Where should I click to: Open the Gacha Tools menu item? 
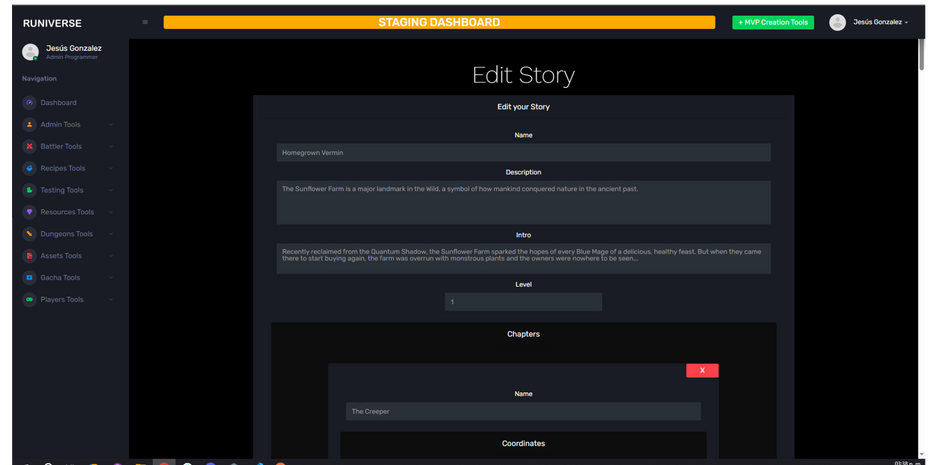60,278
